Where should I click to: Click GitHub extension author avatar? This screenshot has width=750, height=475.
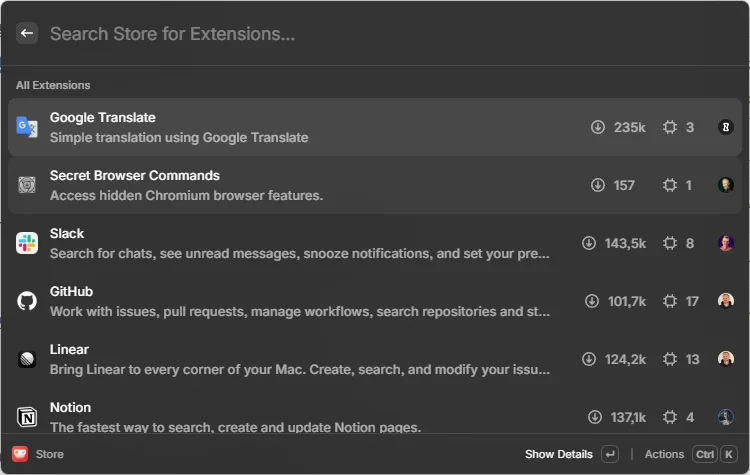726,301
